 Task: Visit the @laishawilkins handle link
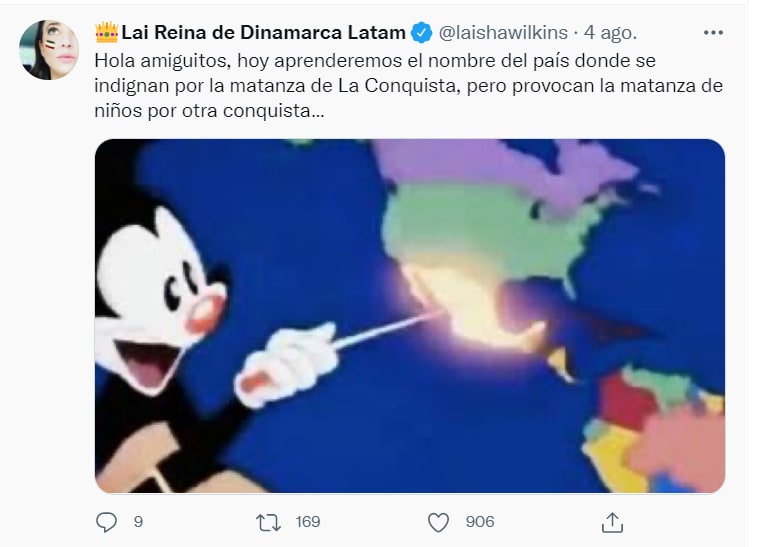[503, 33]
